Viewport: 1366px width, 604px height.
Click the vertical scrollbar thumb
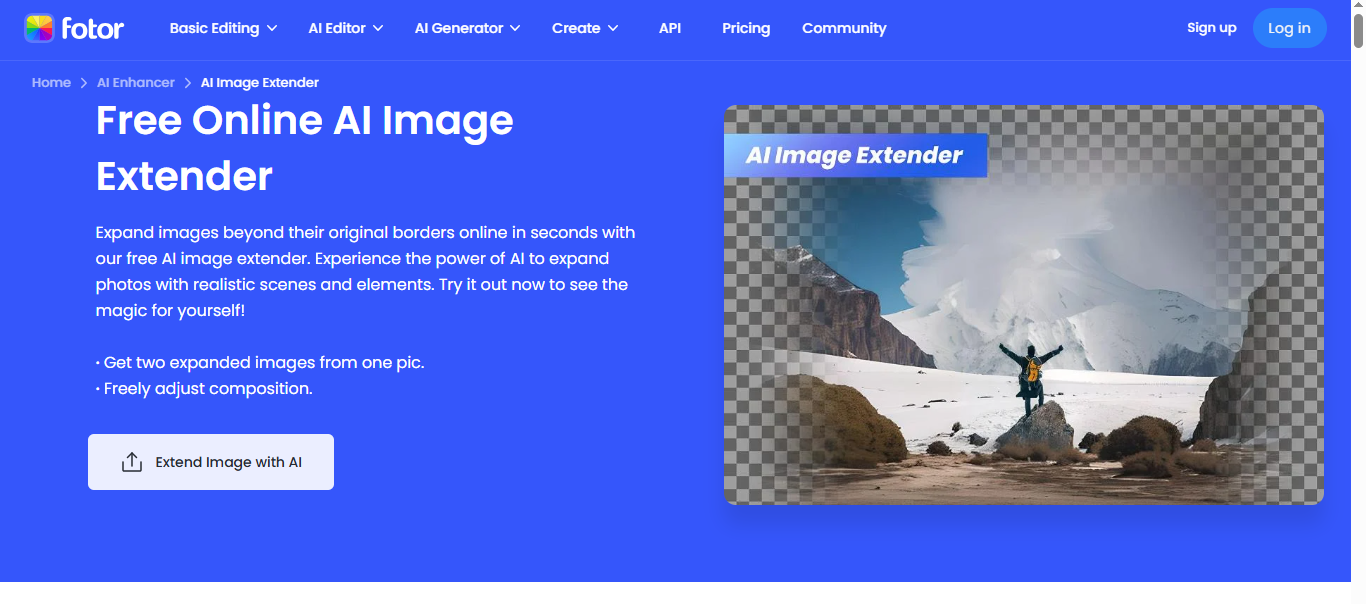[x=1357, y=30]
